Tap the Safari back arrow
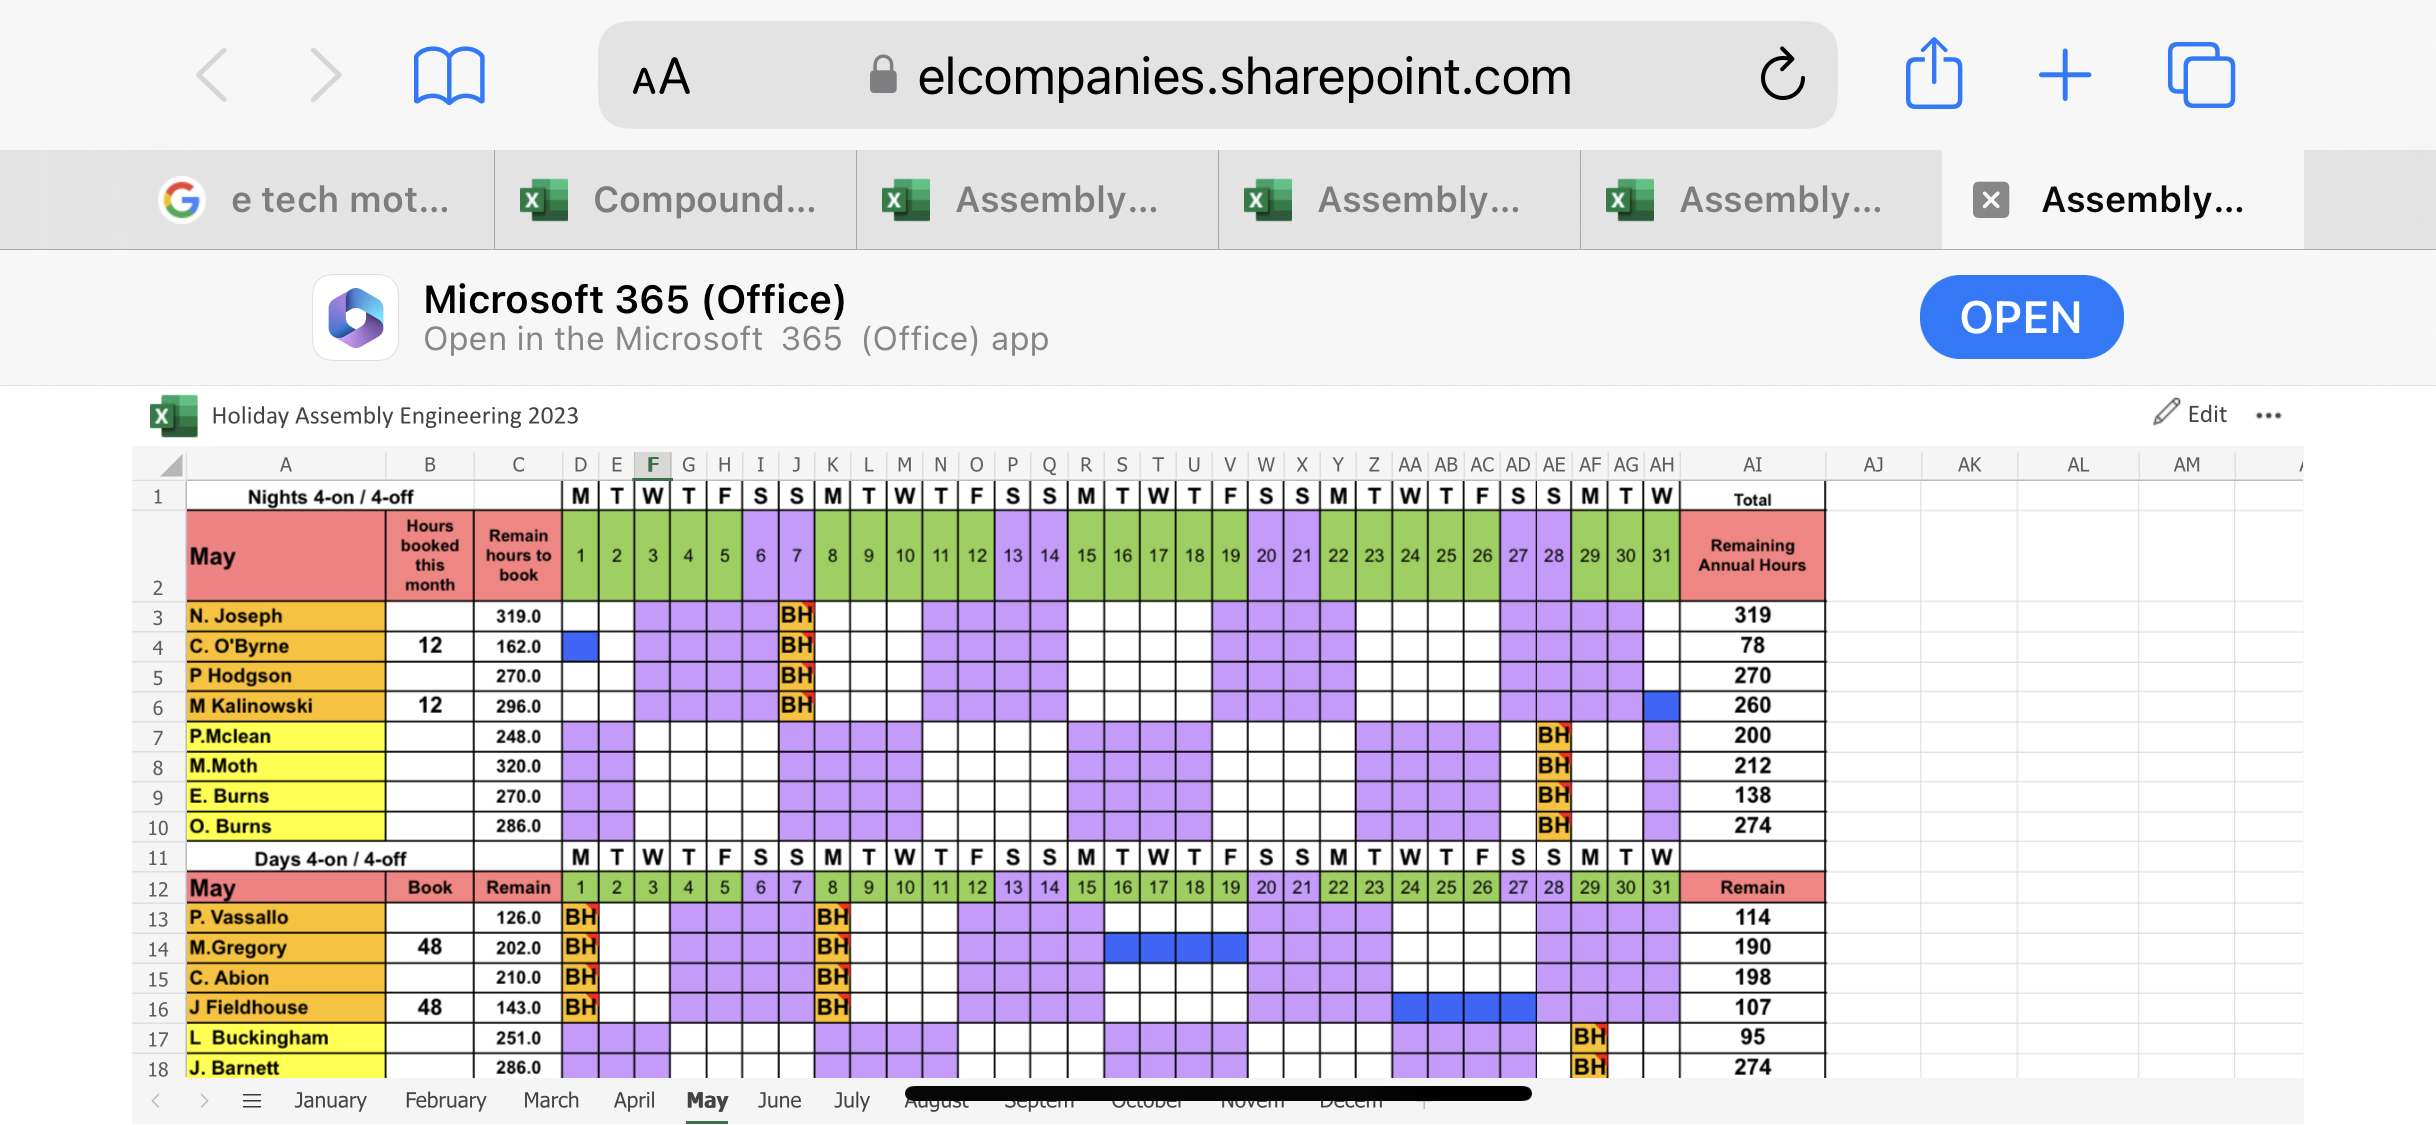Viewport: 2436px width, 1125px height. (x=213, y=75)
